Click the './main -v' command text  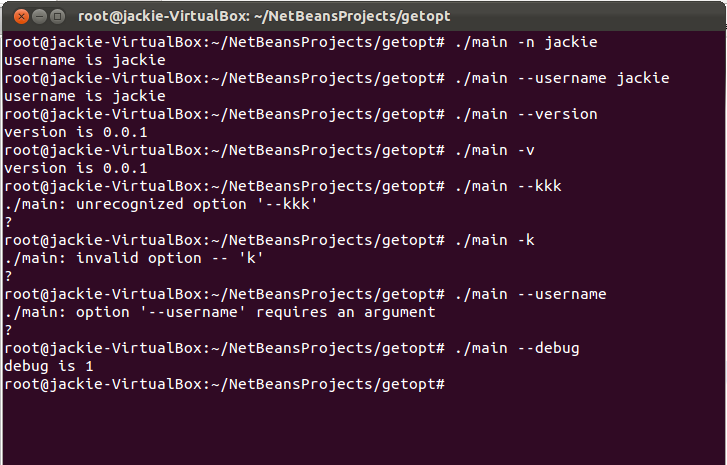490,150
